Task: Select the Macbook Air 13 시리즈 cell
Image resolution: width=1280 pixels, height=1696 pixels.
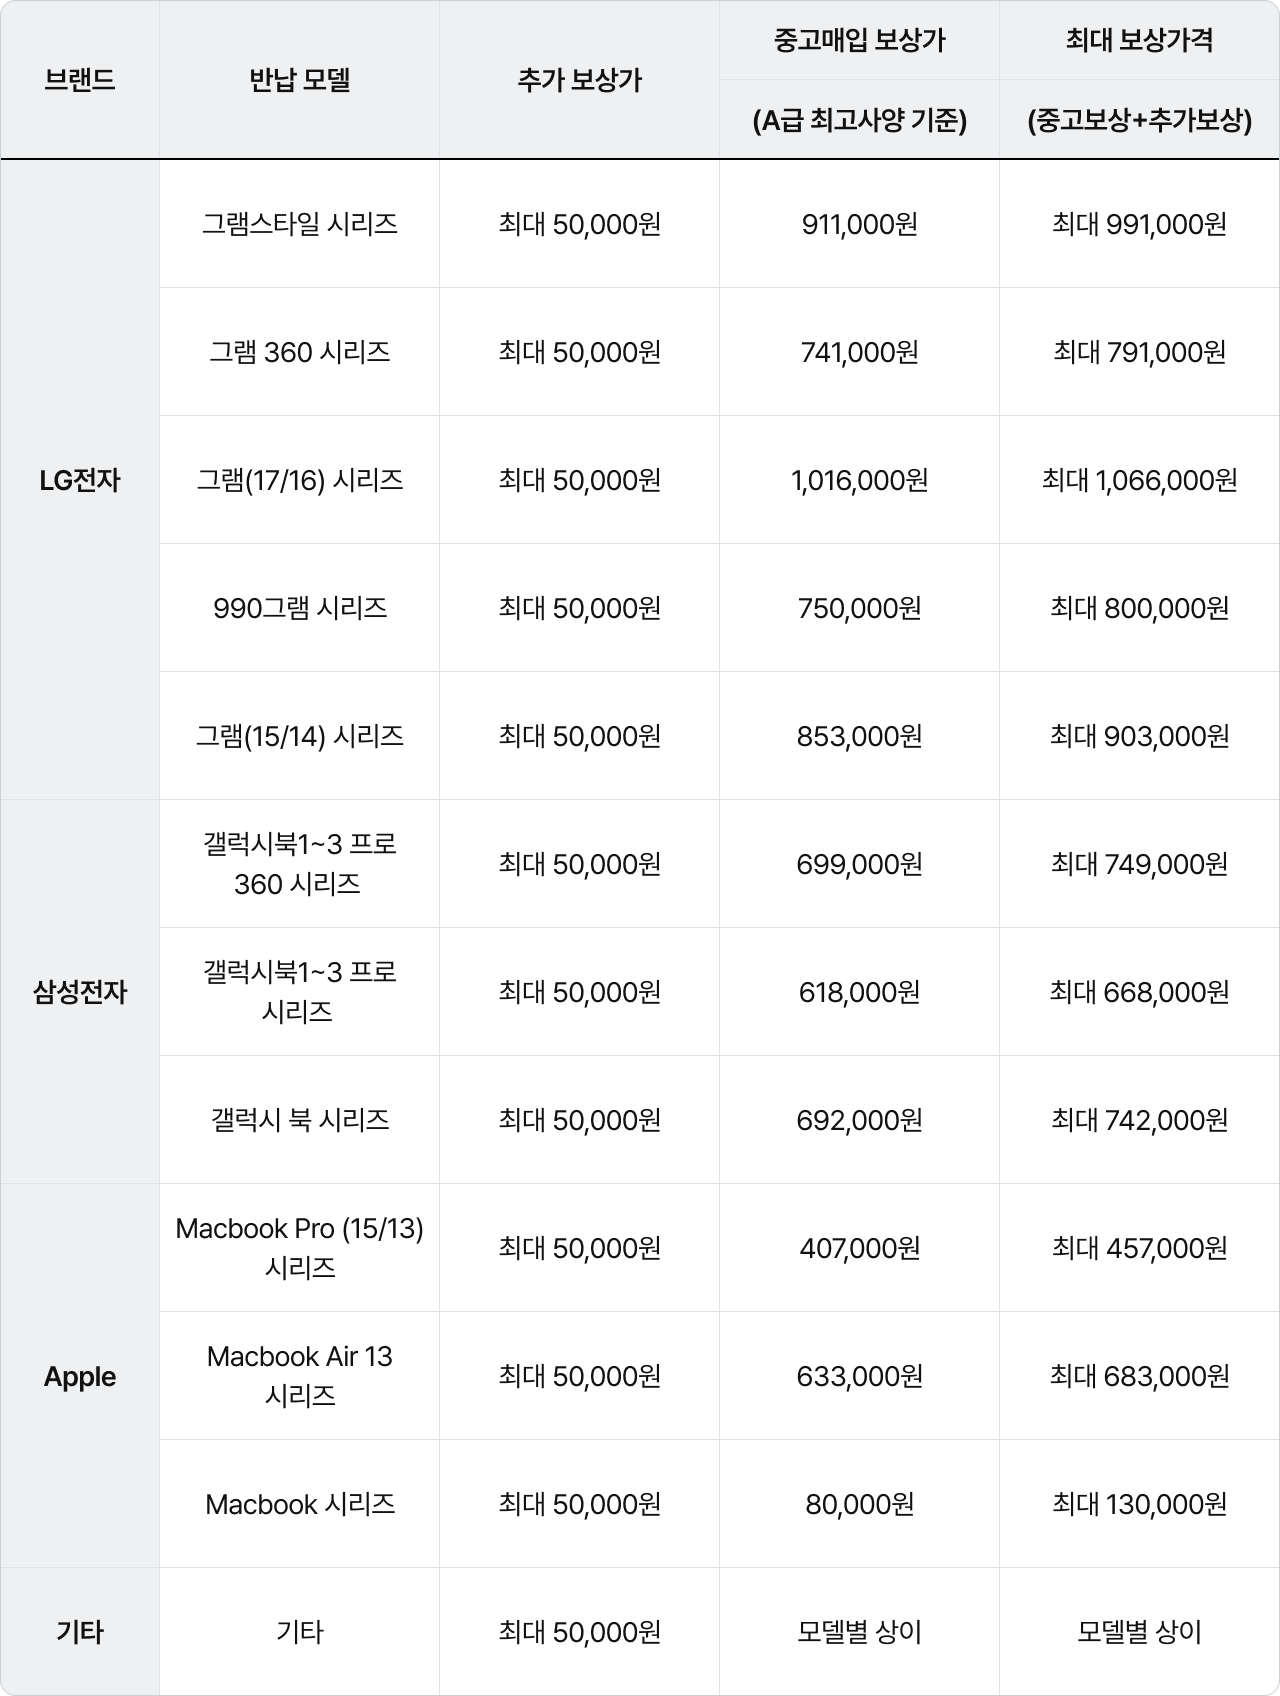Action: (299, 1376)
